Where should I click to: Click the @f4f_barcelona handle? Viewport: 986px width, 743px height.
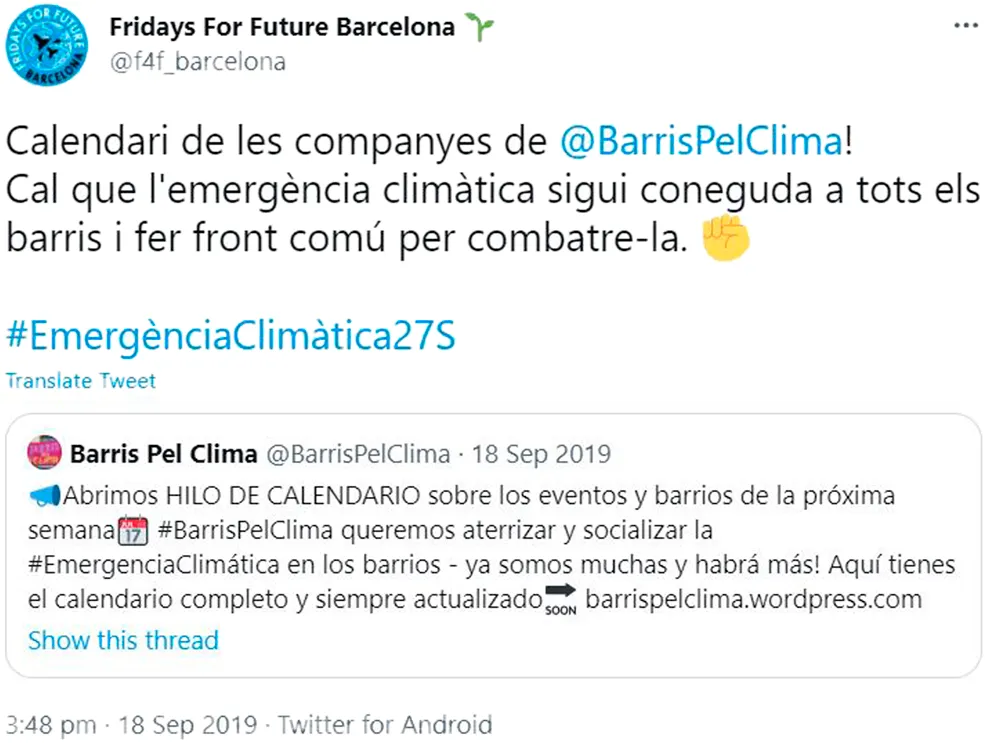tap(198, 62)
